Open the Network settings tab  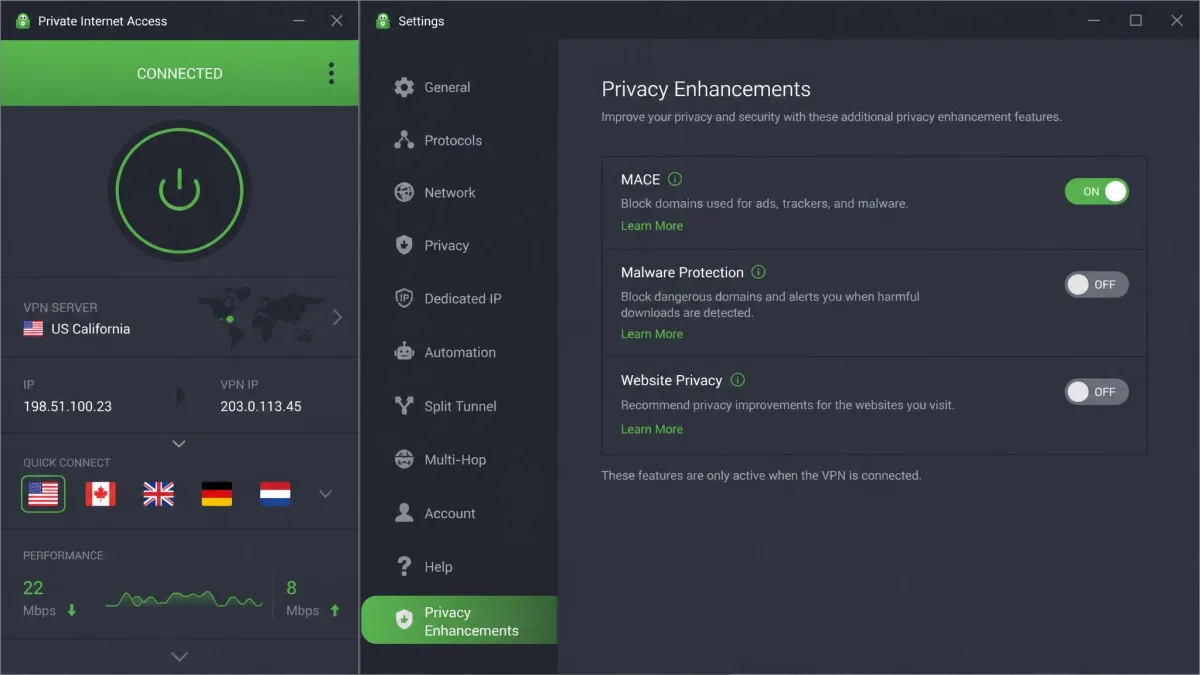click(x=459, y=192)
